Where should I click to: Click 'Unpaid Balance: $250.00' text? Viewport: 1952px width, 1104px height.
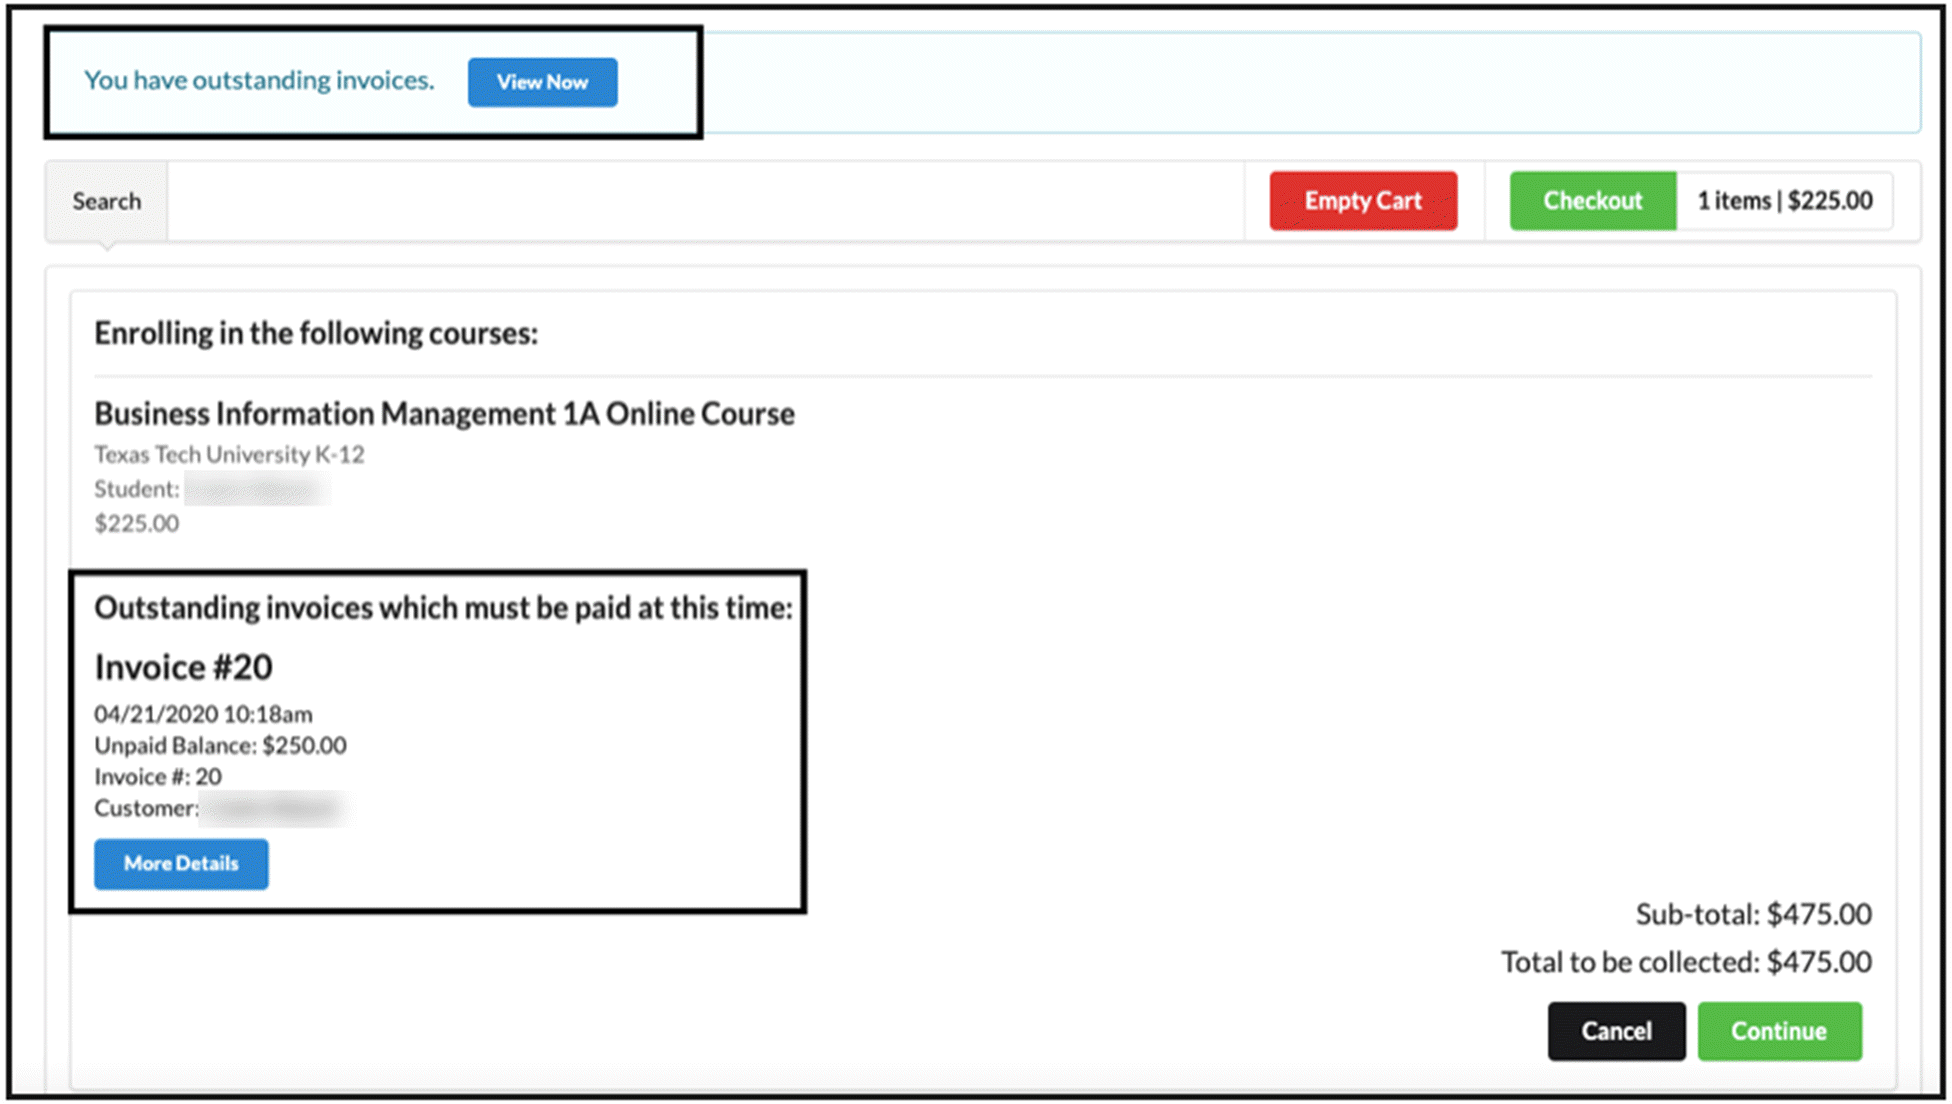pos(220,746)
